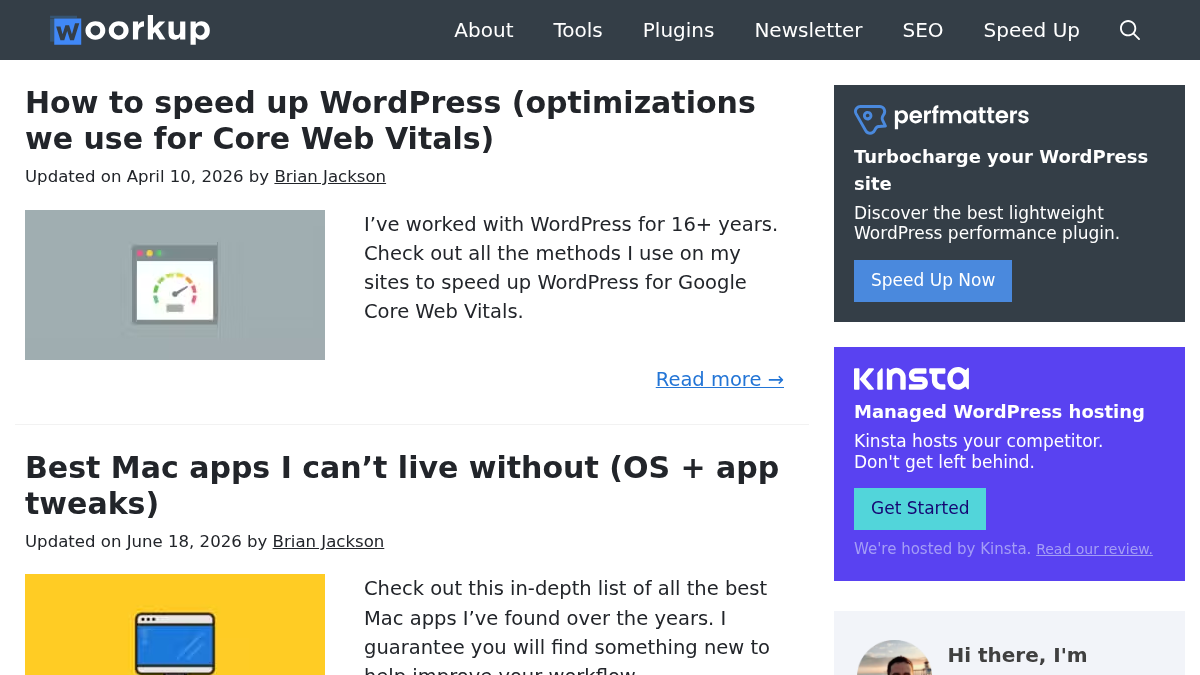Click the perfmatters logo in sidebar
Screen dimensions: 1200x675
[941, 118]
